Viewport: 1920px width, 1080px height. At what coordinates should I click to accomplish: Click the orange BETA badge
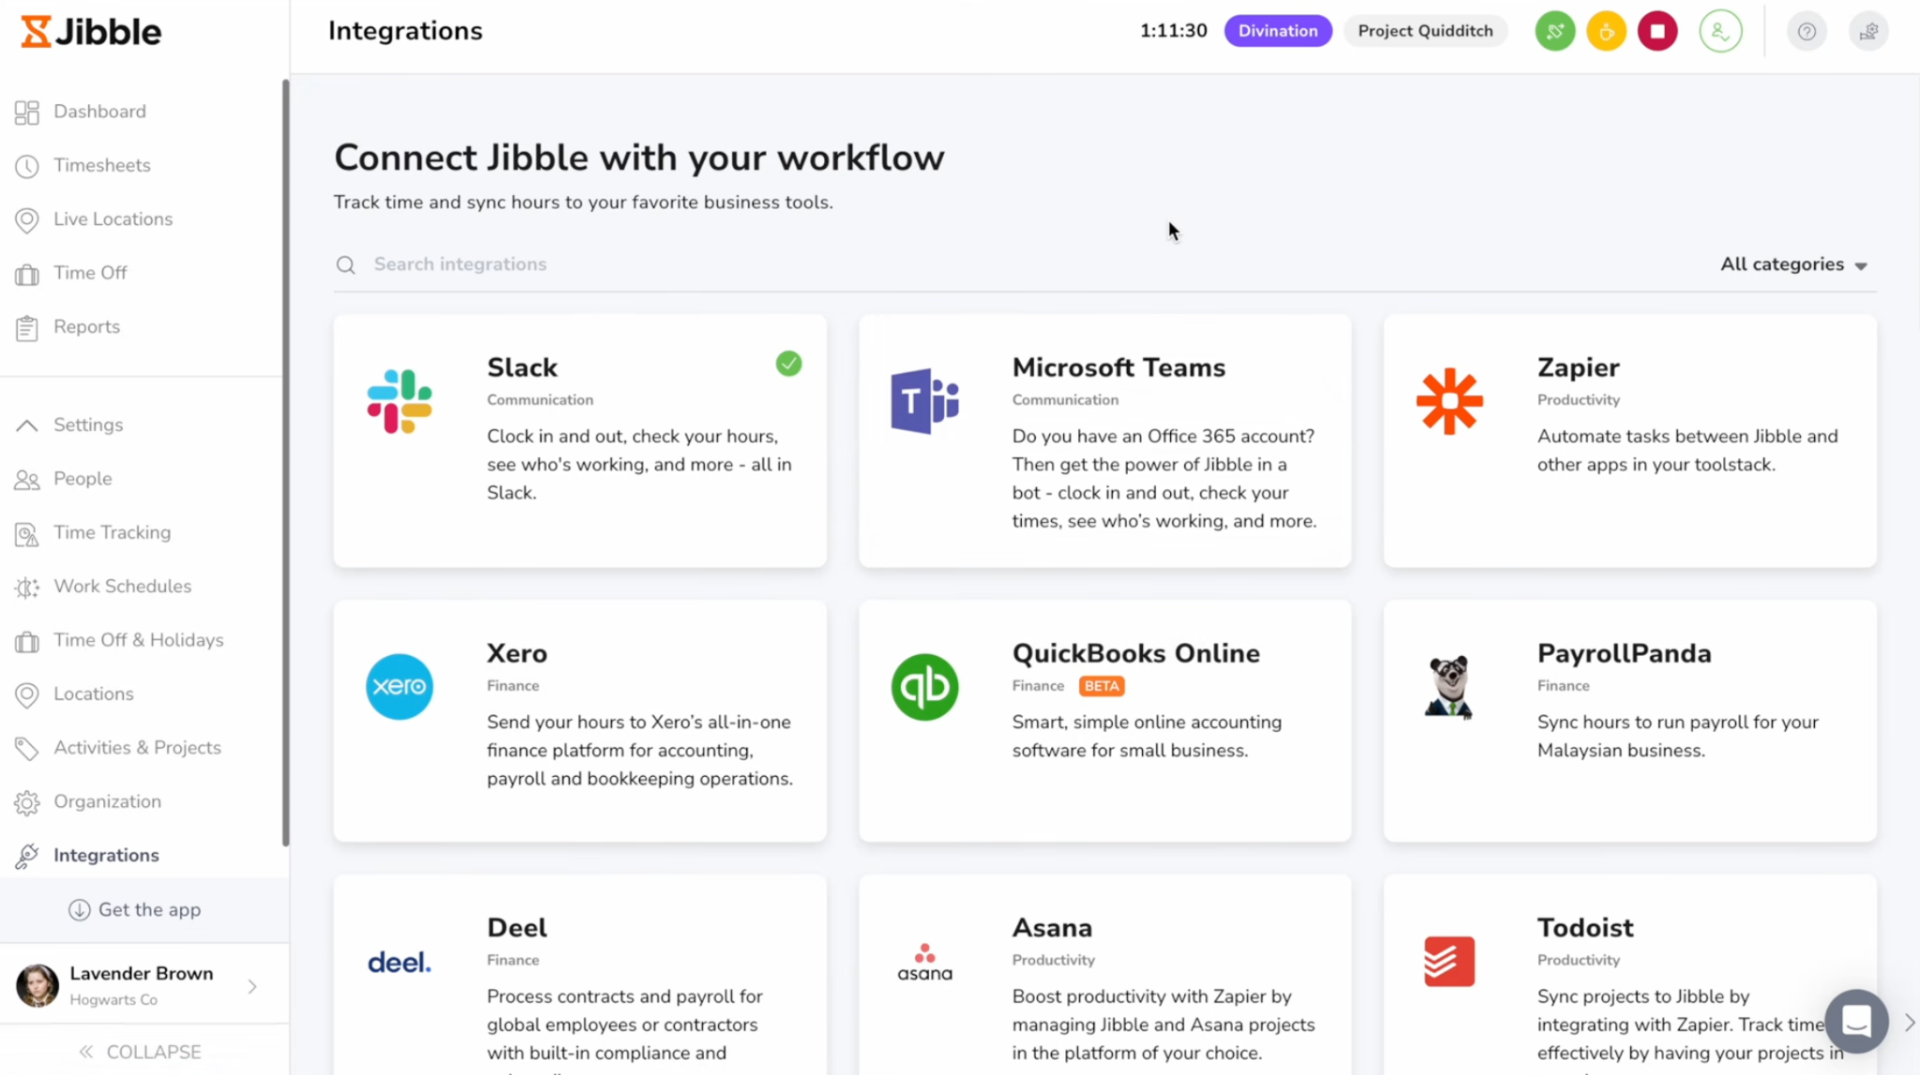click(1102, 686)
